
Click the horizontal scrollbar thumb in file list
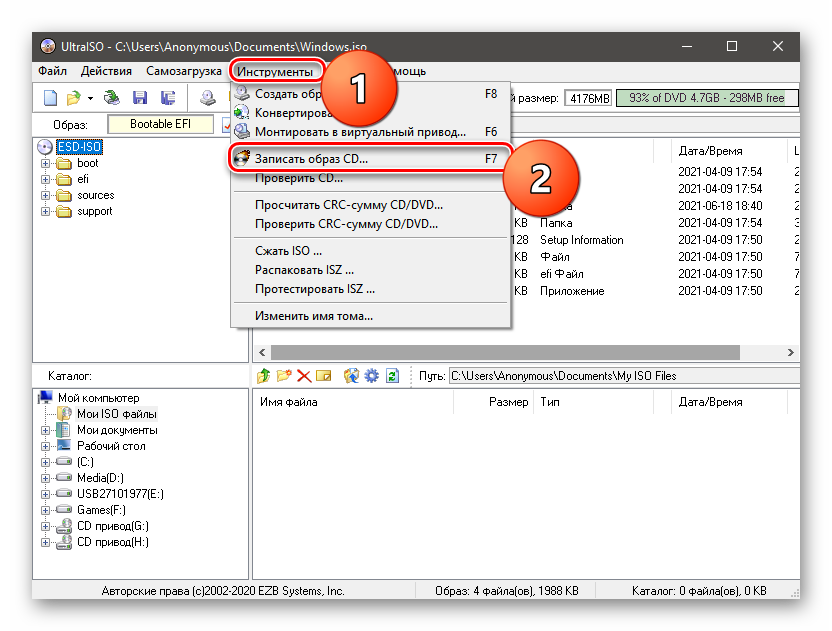coord(505,352)
